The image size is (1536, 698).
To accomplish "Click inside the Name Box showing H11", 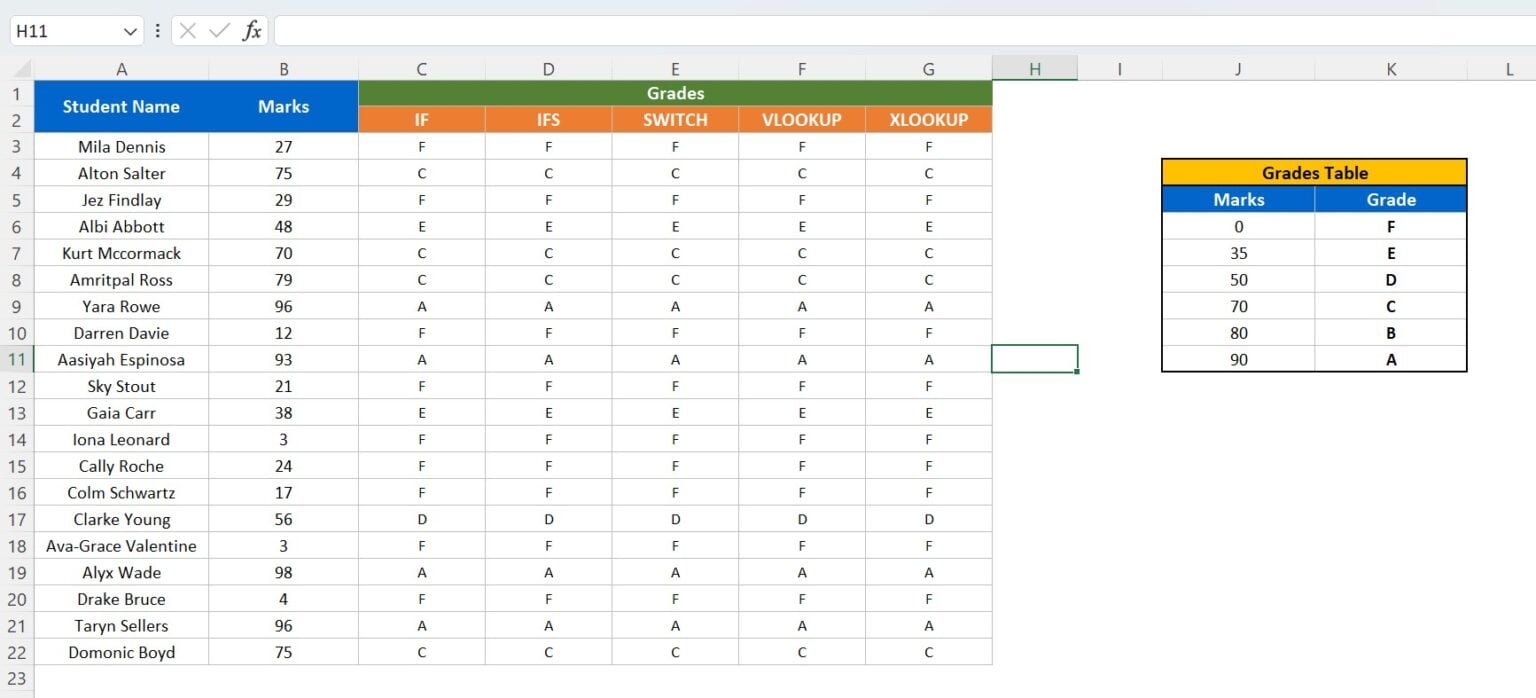I will point(60,30).
